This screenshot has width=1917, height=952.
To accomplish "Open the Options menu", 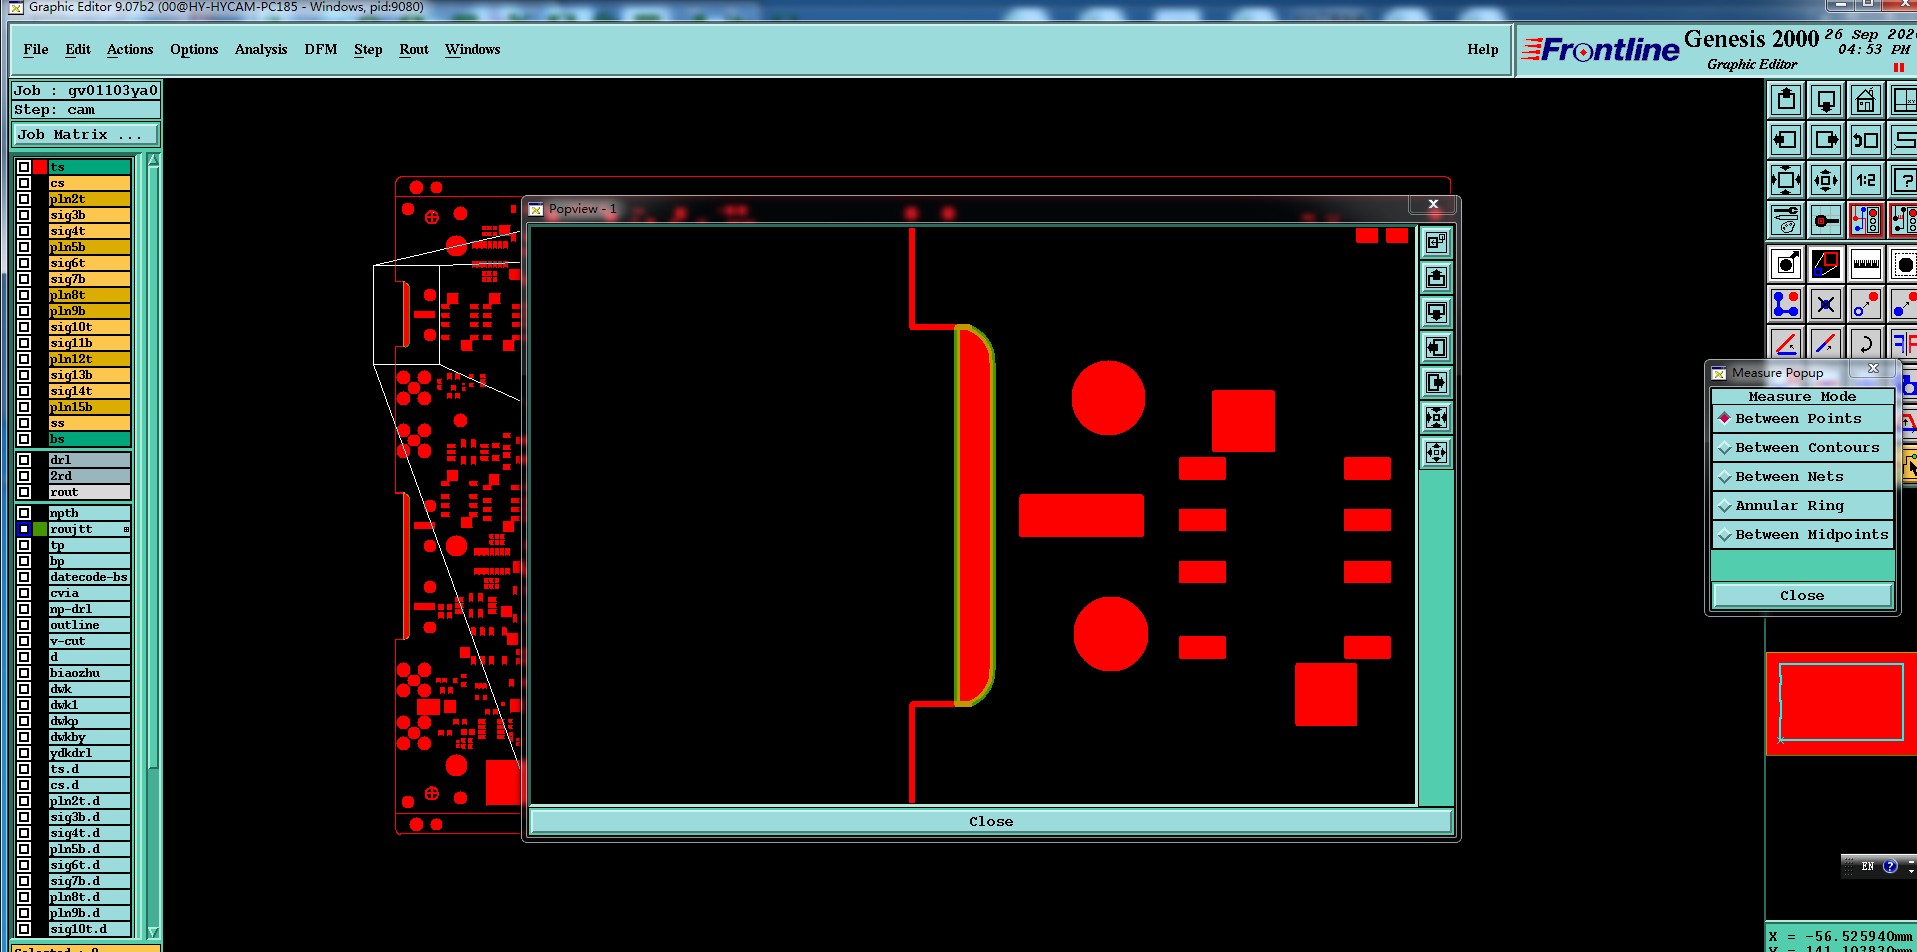I will (x=194, y=49).
